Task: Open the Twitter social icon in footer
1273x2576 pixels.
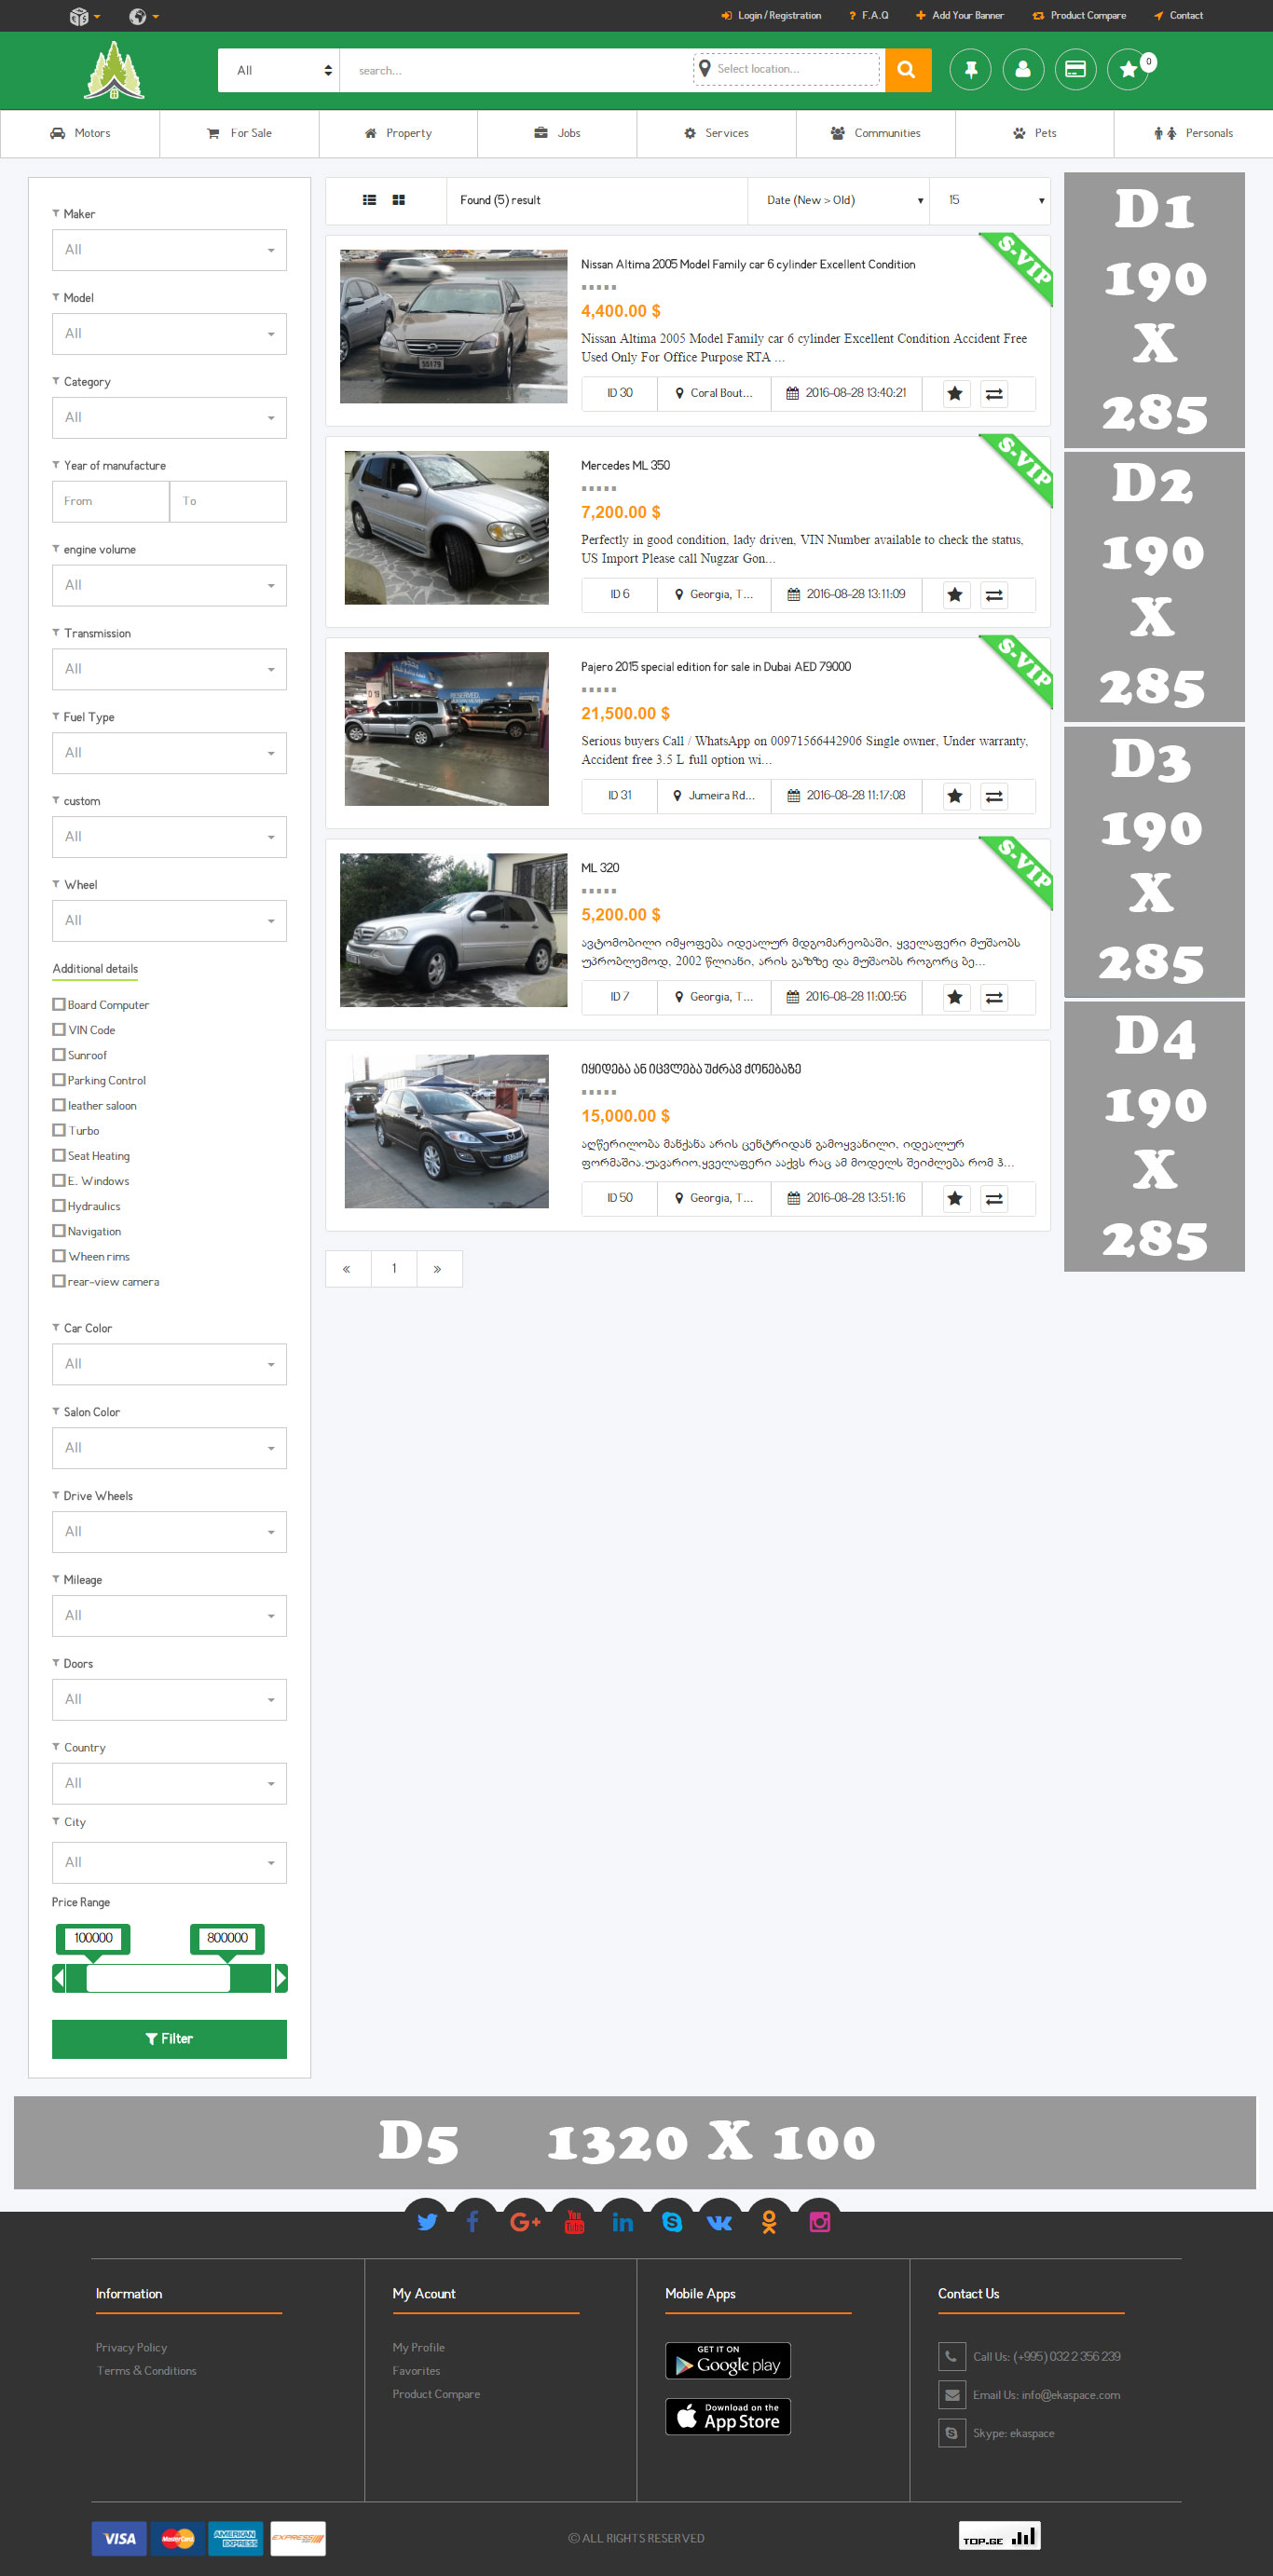Action: coord(427,2222)
